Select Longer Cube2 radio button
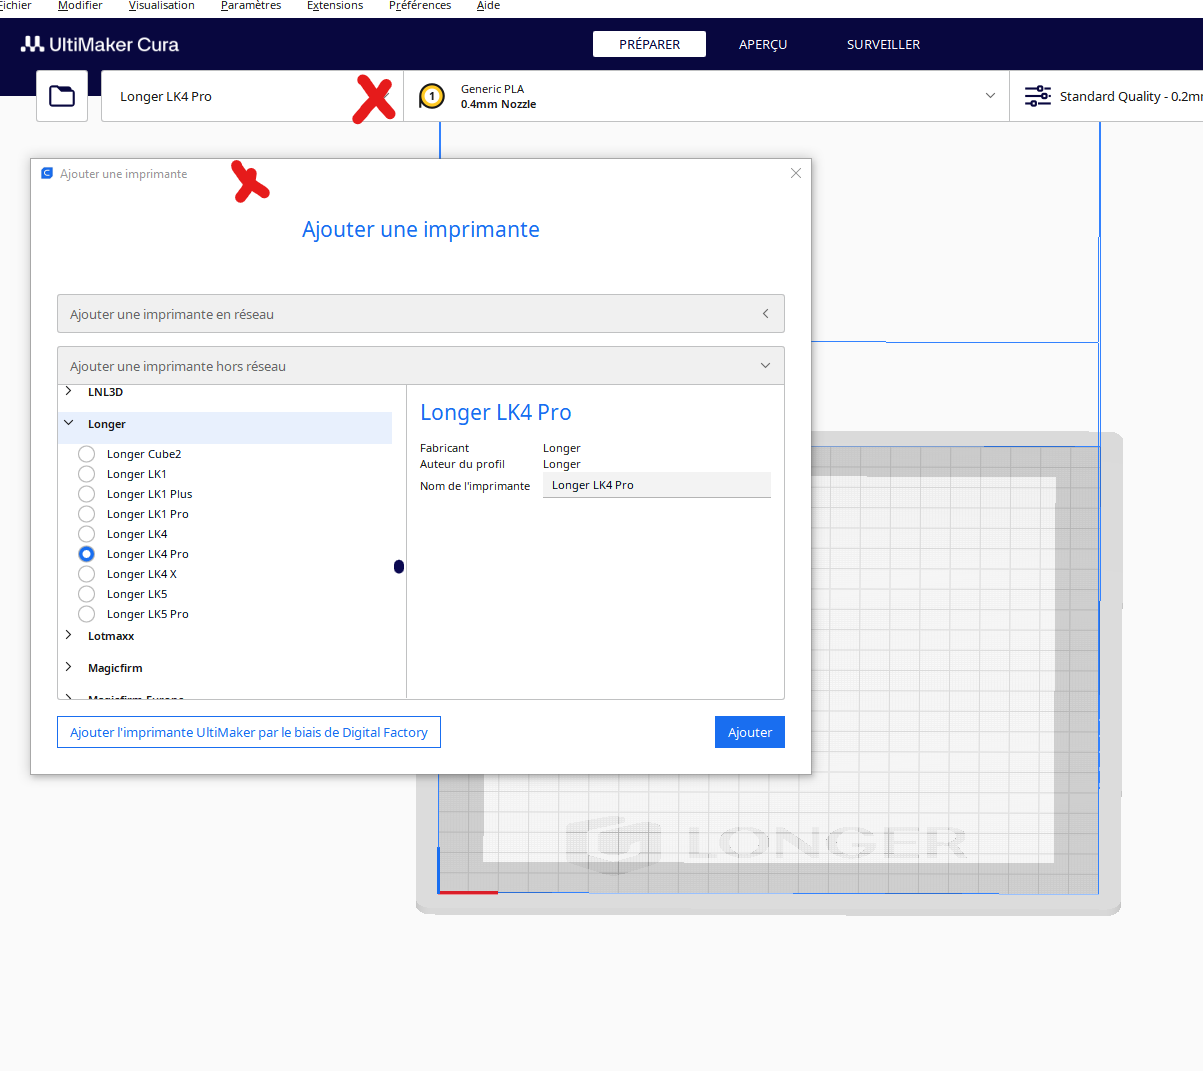 [87, 454]
